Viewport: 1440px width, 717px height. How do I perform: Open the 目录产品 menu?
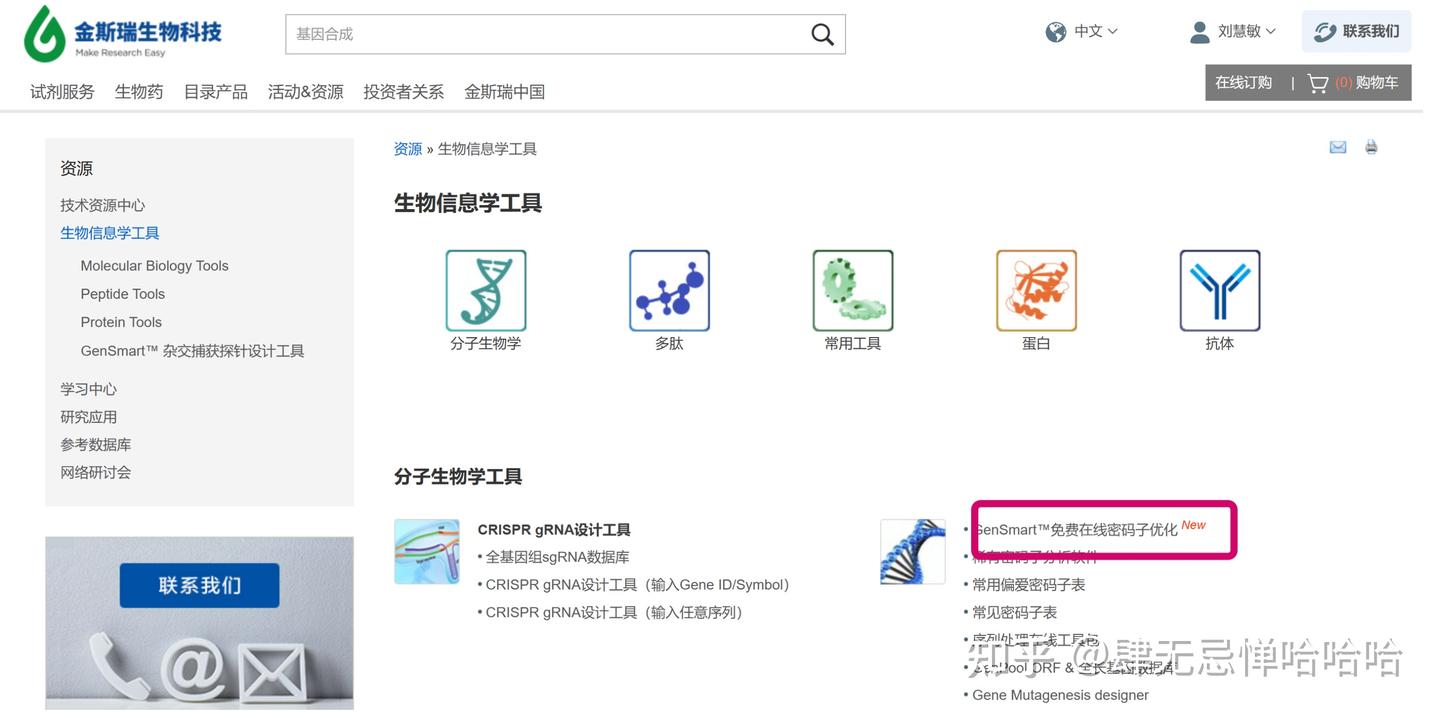coord(216,92)
